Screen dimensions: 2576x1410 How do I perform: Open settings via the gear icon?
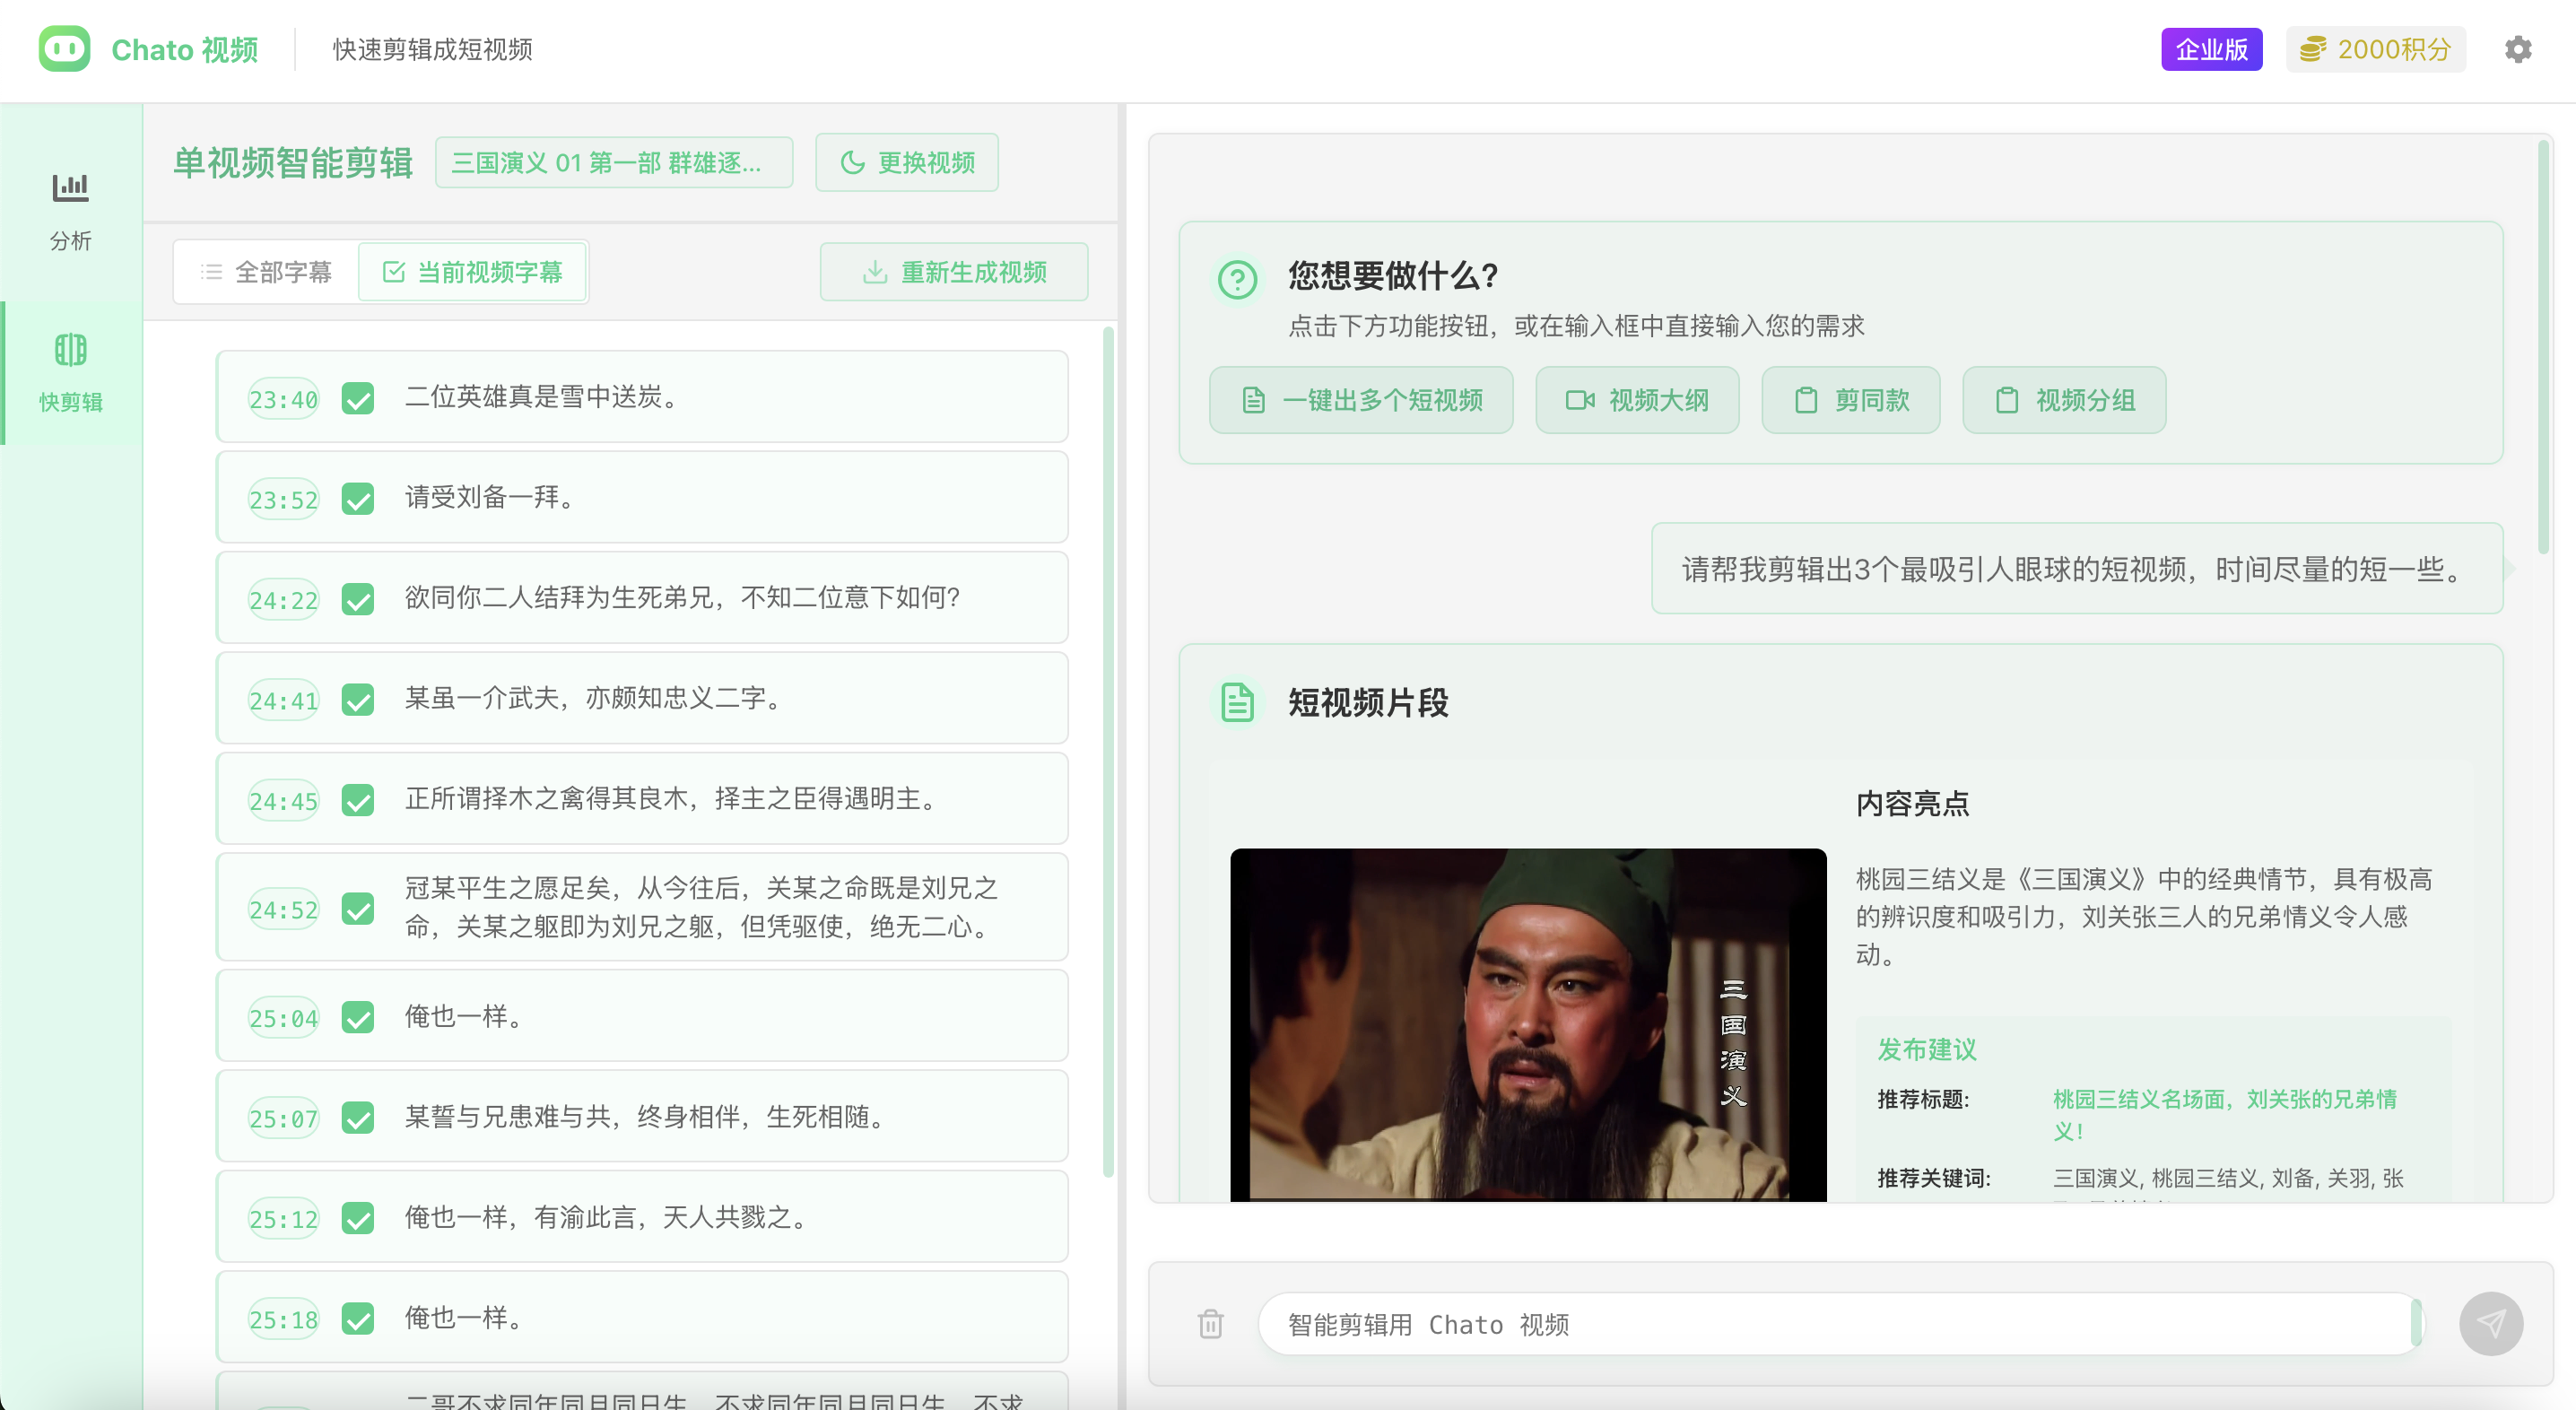(x=2517, y=49)
